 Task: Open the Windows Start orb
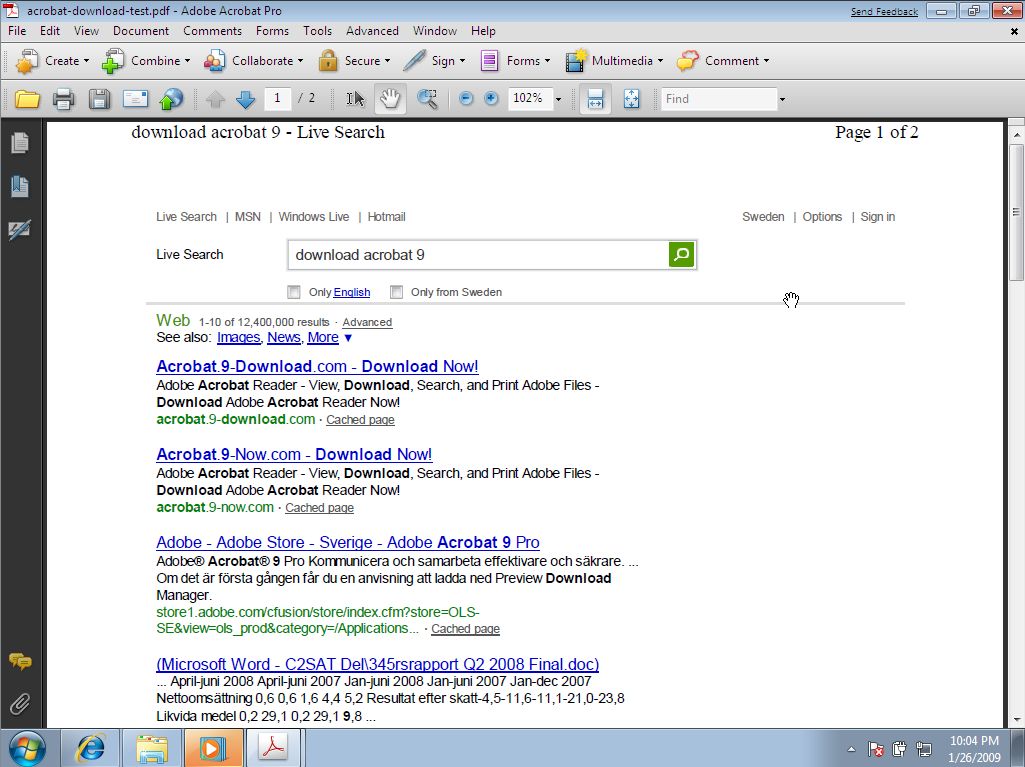[27, 749]
